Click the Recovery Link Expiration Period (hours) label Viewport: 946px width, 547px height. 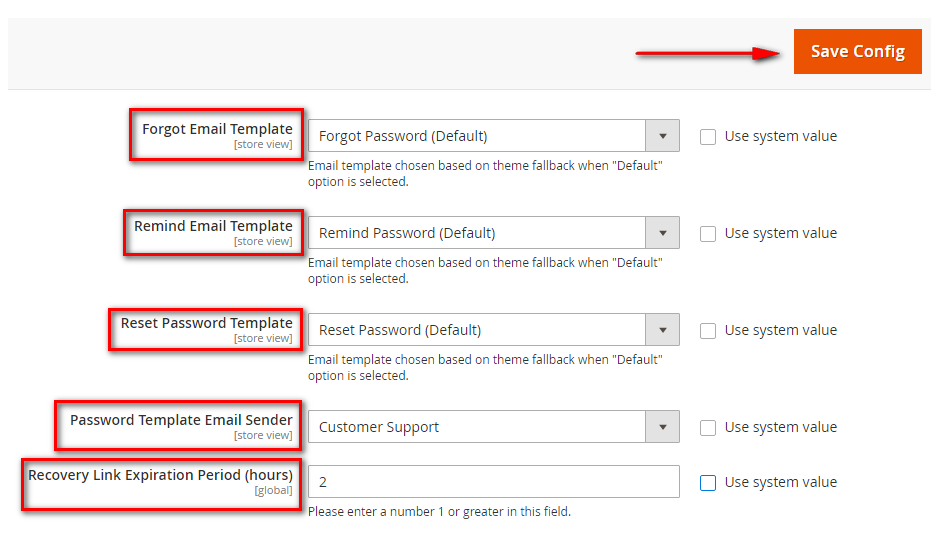tap(160, 475)
